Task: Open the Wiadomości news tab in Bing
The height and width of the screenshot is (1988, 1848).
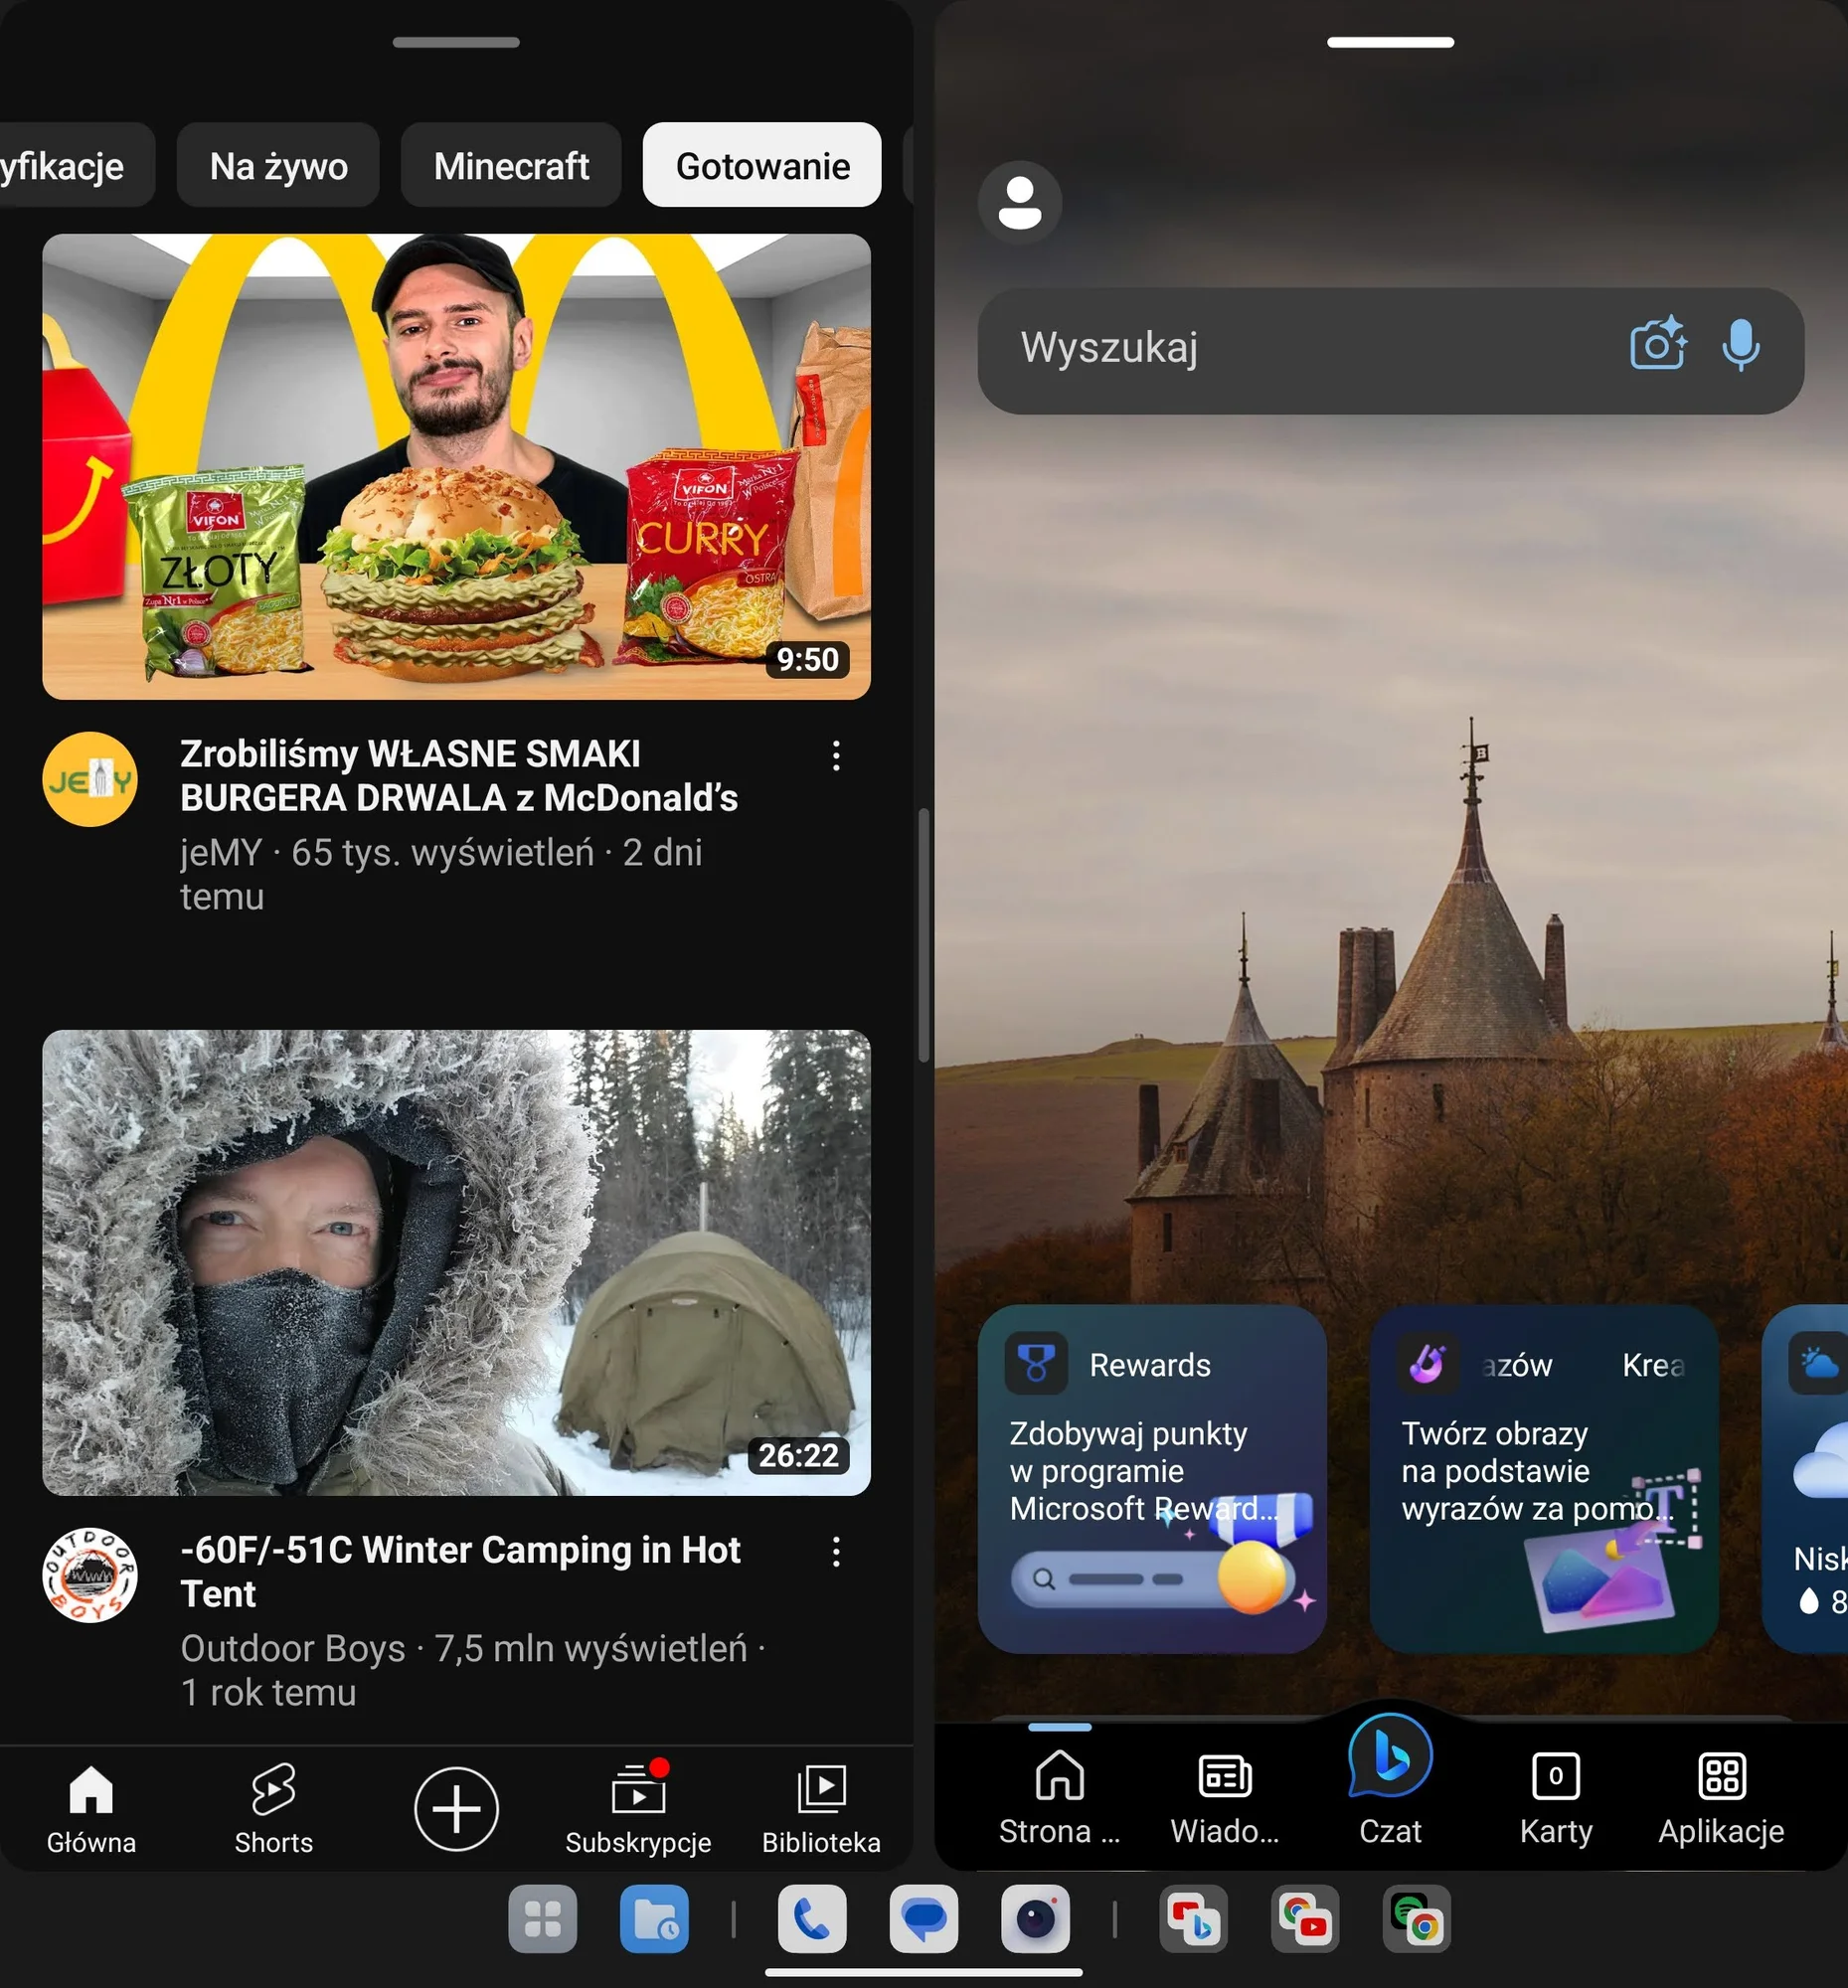Action: [1224, 1798]
